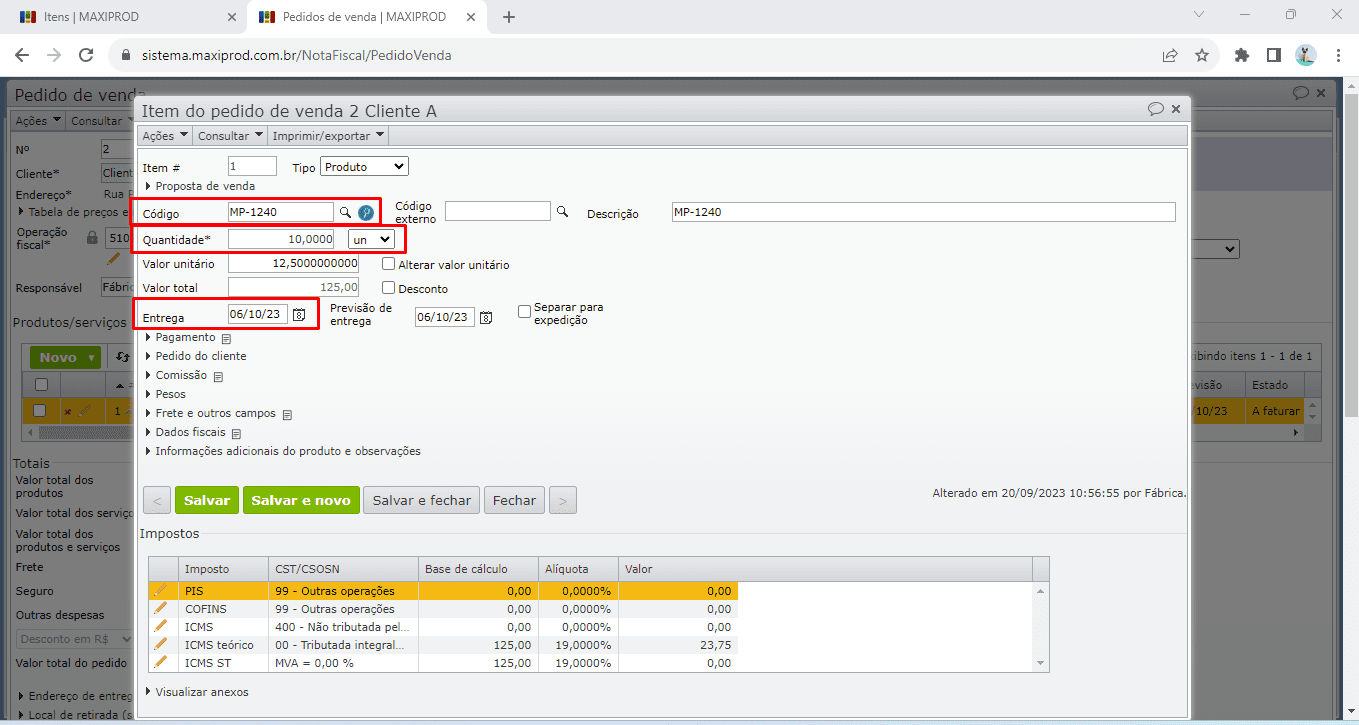Image resolution: width=1359 pixels, height=725 pixels.
Task: Toggle the select-all checkbox in the products grid header
Action: point(41,385)
